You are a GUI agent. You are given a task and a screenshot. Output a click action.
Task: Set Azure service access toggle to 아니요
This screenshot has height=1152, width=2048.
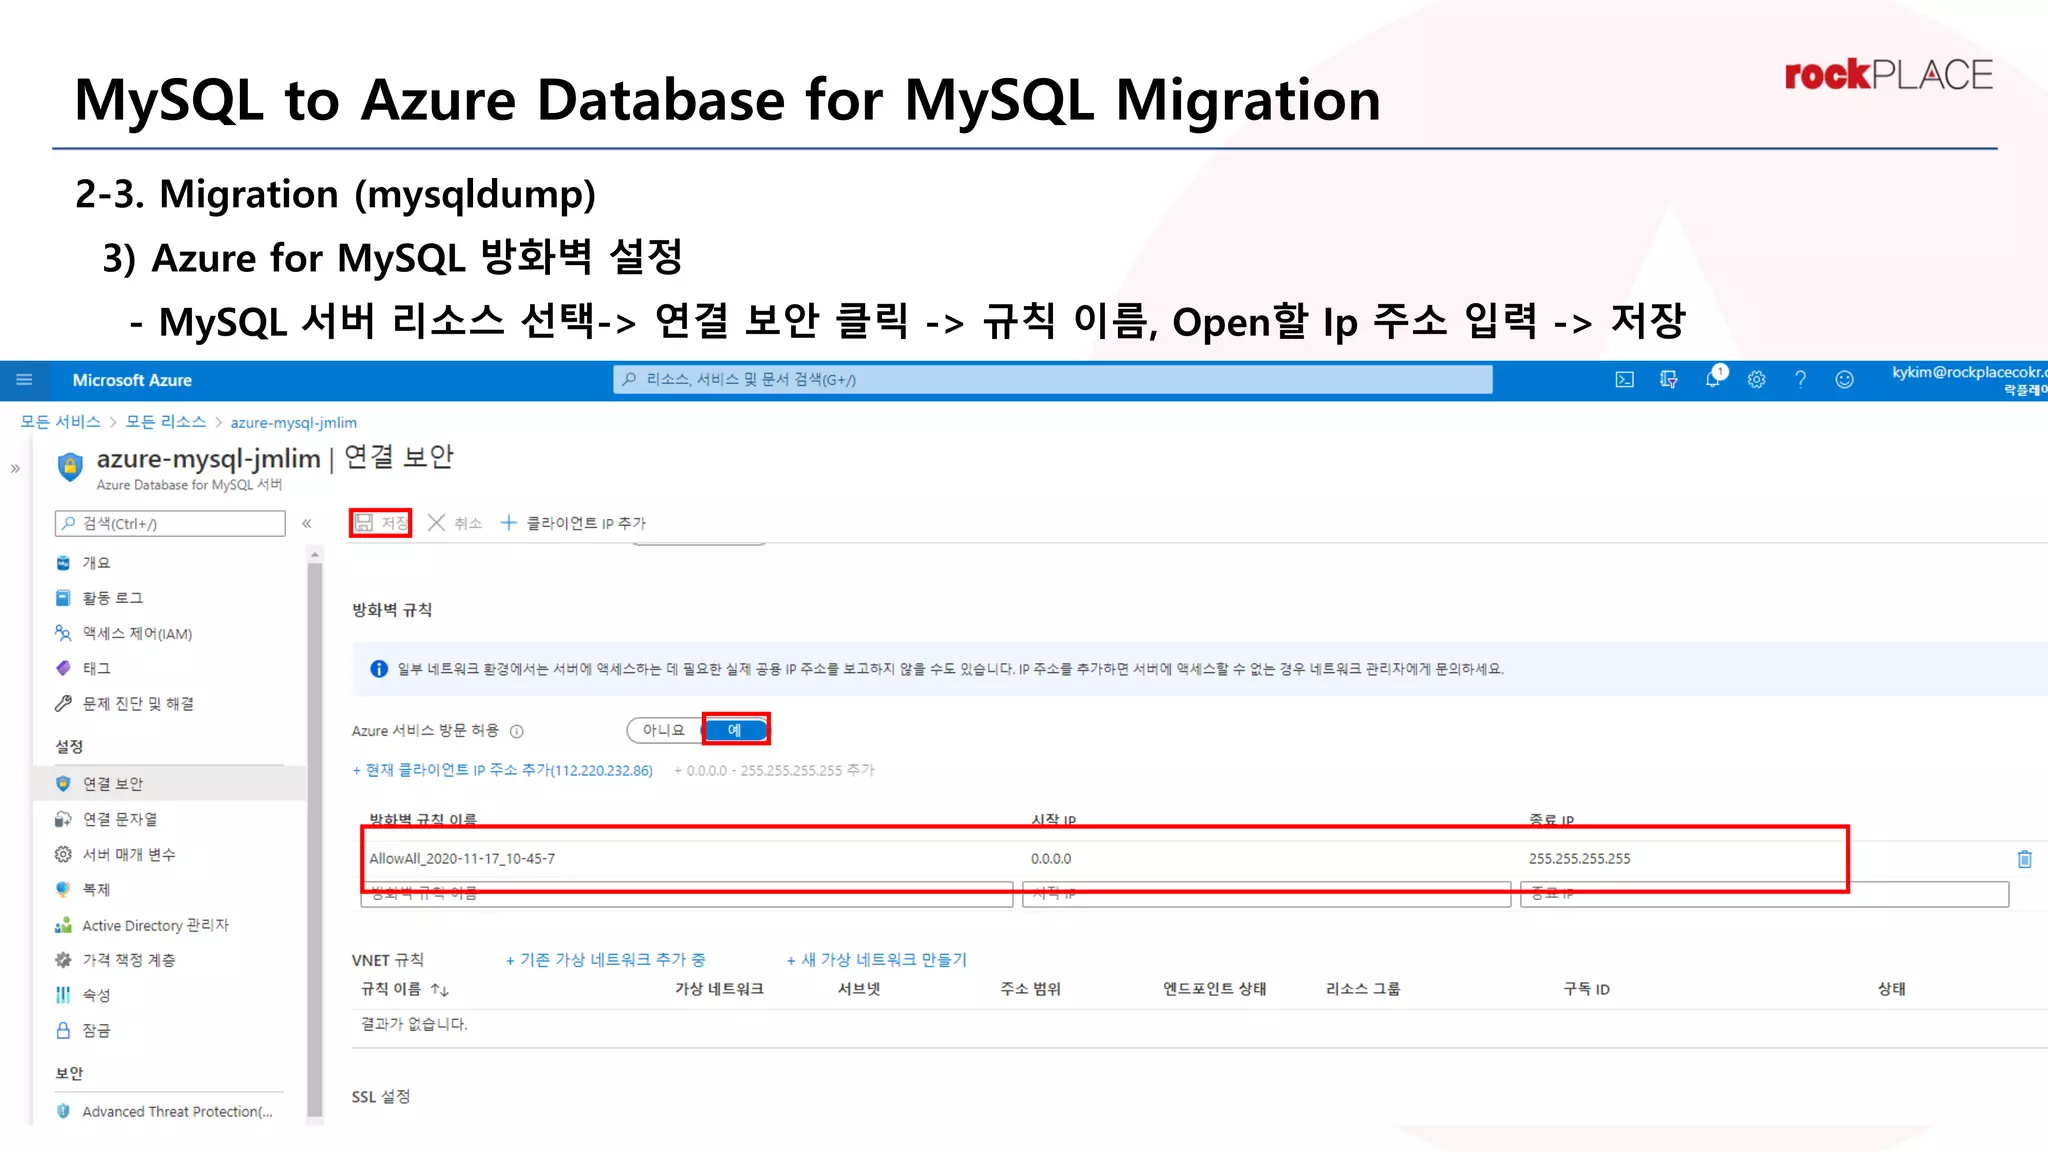(663, 730)
